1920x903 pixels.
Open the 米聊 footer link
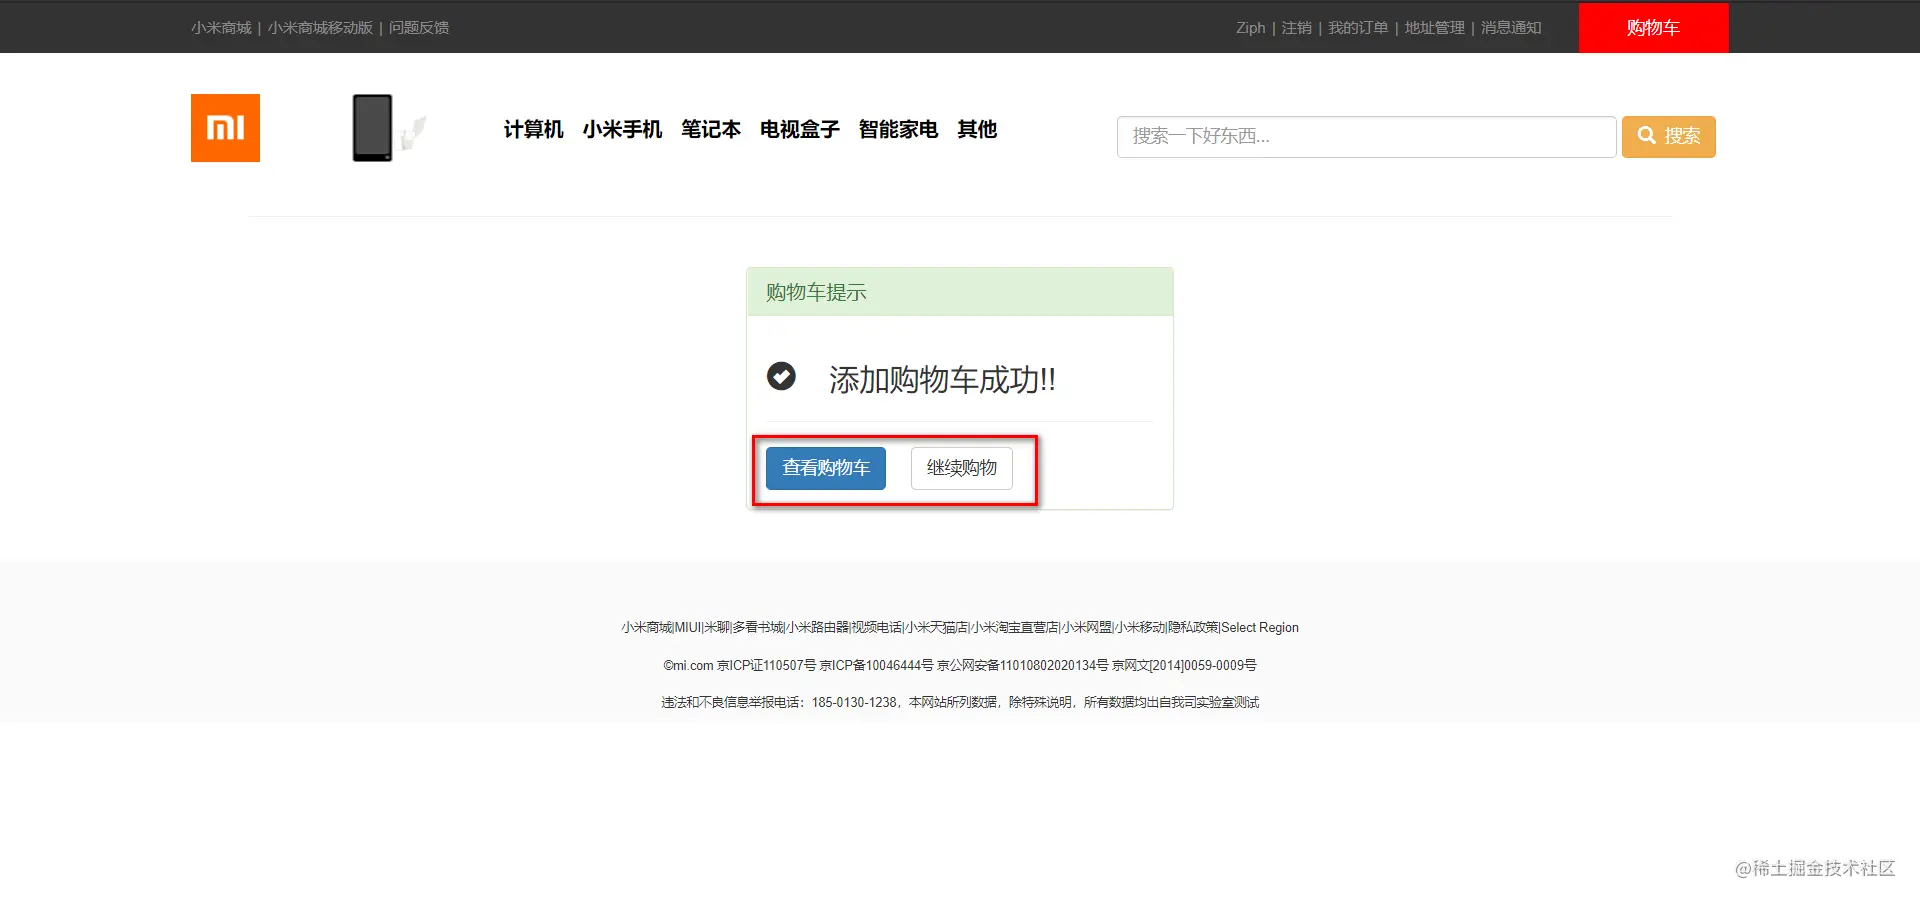(717, 628)
